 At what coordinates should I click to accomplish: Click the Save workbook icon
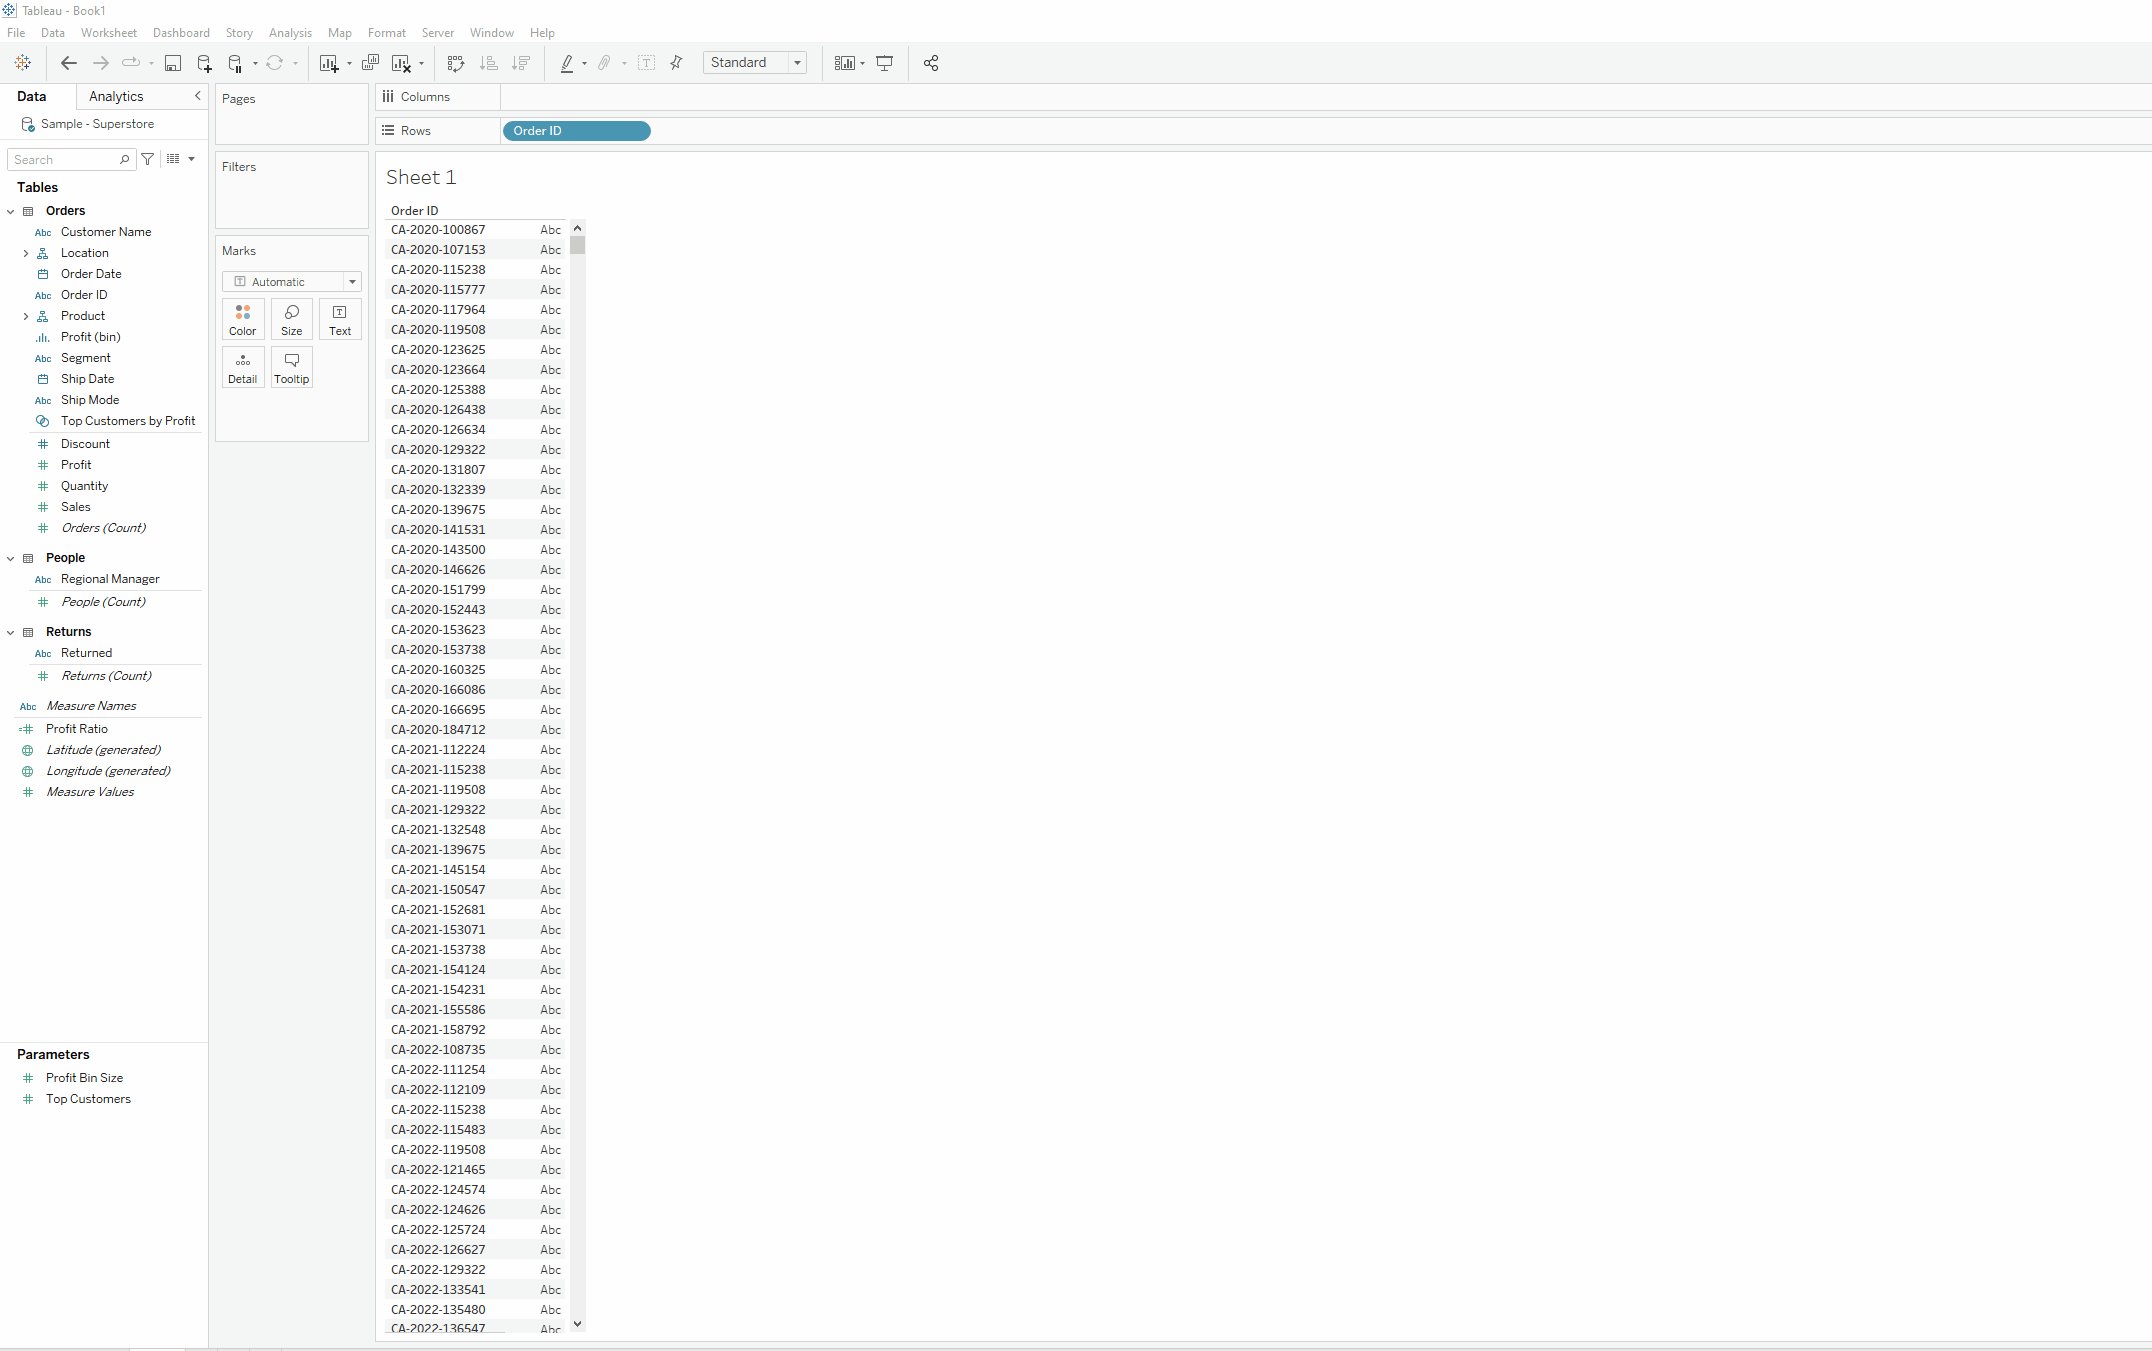(x=173, y=63)
